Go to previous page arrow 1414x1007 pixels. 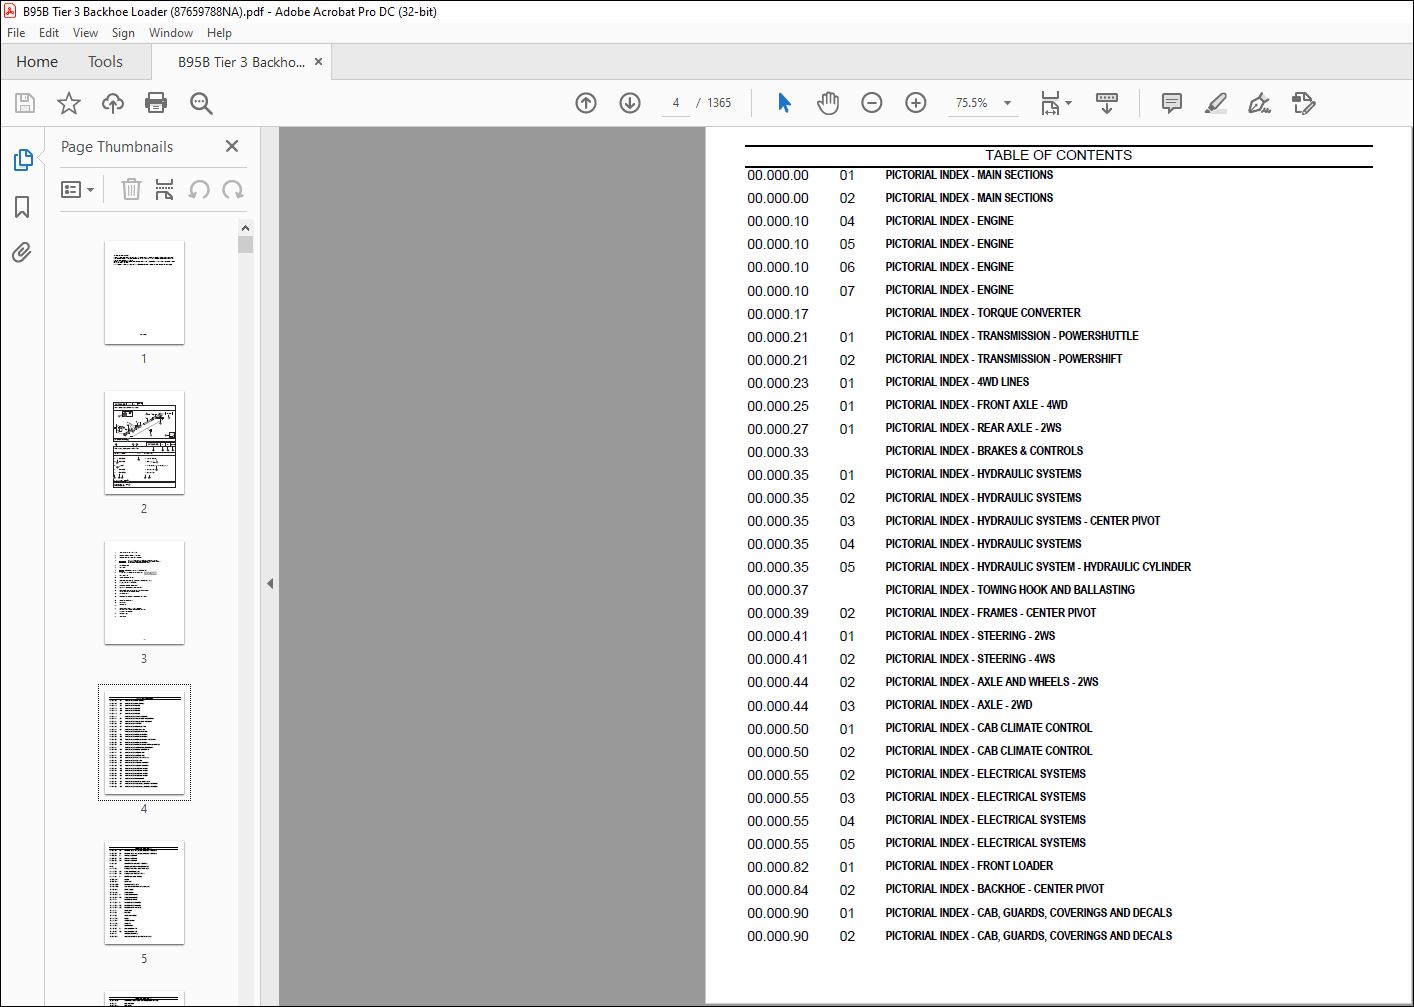tap(586, 103)
